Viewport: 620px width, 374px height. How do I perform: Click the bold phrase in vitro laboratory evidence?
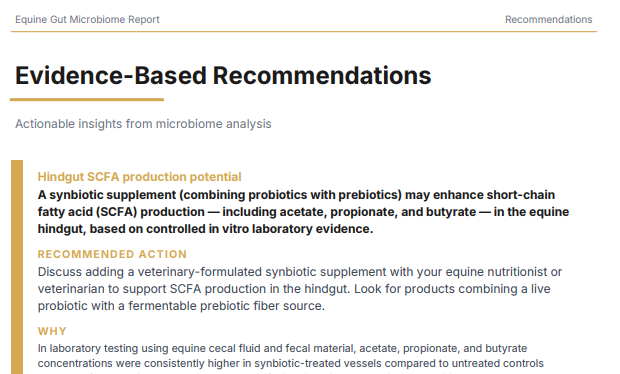(x=302, y=229)
